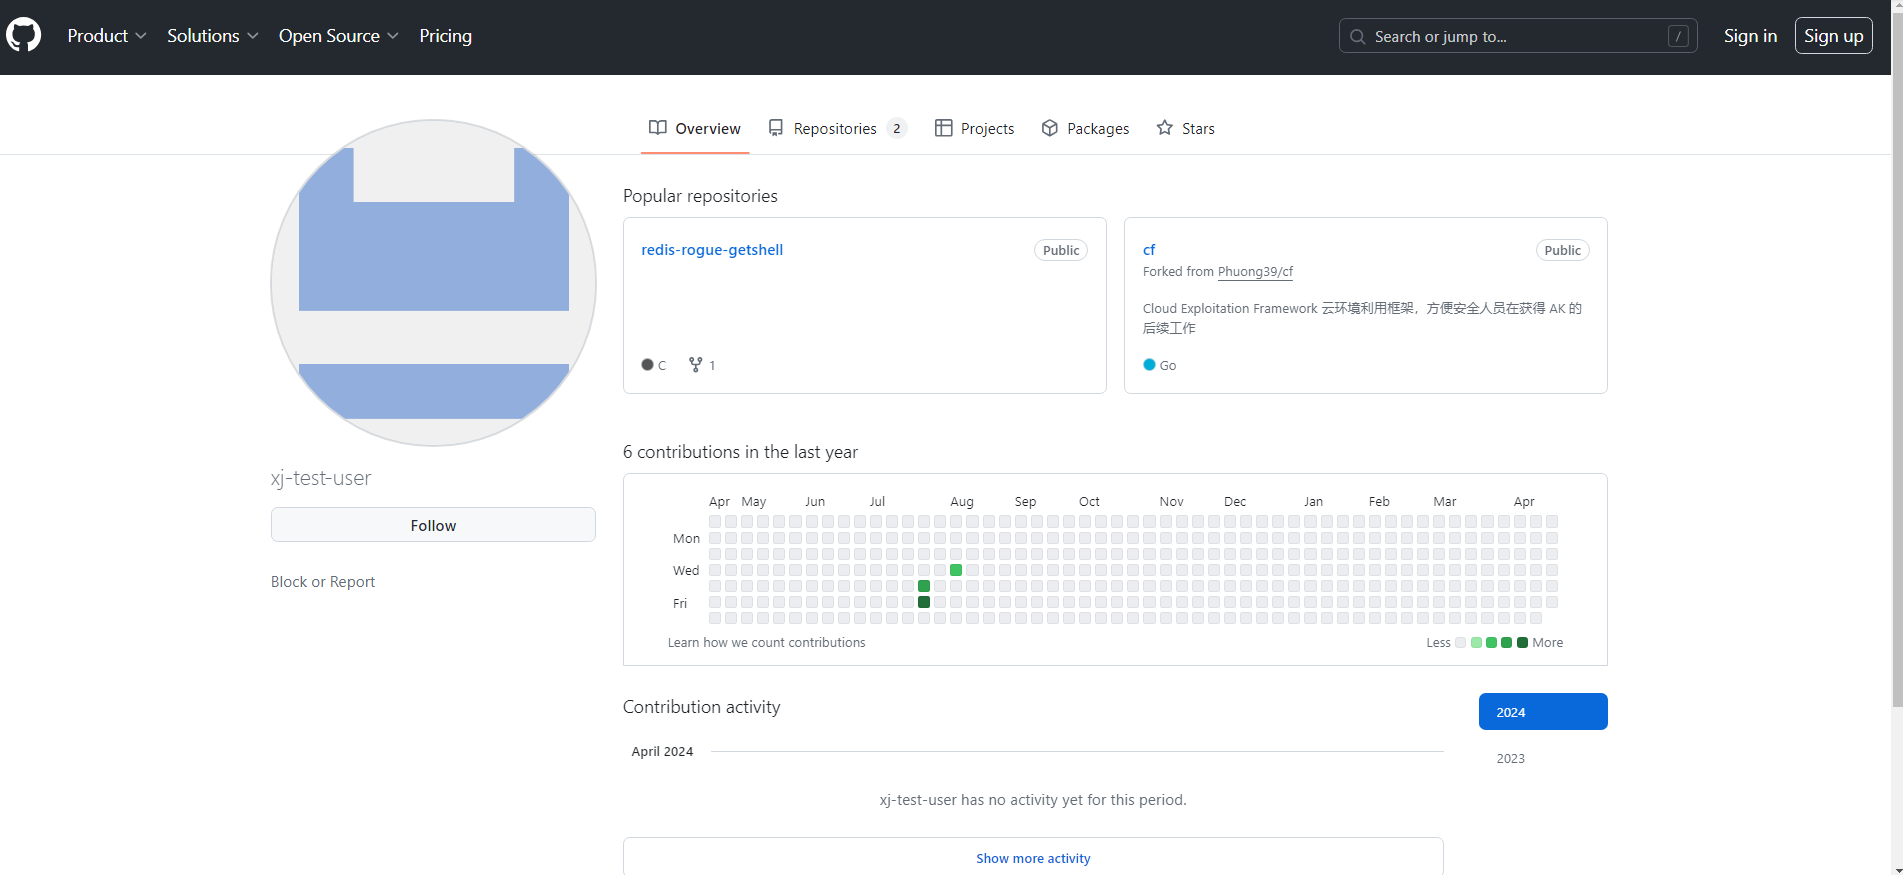
Task: Select the 2024 year filter
Action: pyautogui.click(x=1543, y=712)
